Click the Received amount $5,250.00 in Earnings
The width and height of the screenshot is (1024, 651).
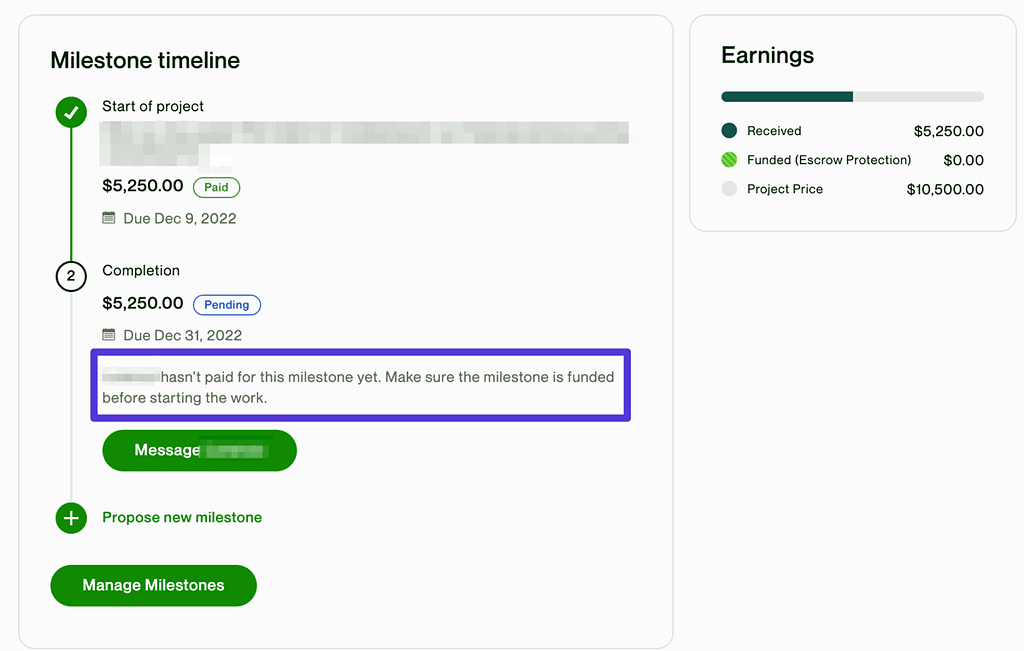click(x=948, y=131)
